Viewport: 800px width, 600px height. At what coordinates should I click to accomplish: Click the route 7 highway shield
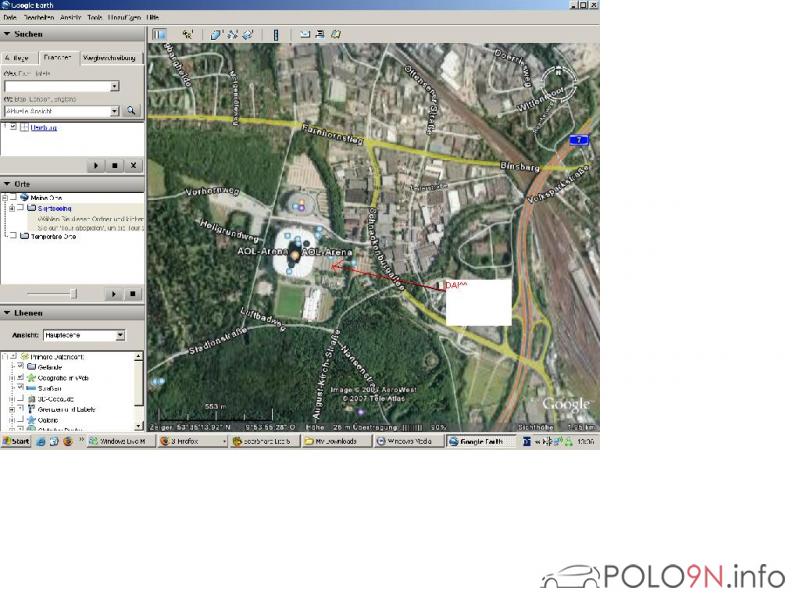(x=579, y=140)
